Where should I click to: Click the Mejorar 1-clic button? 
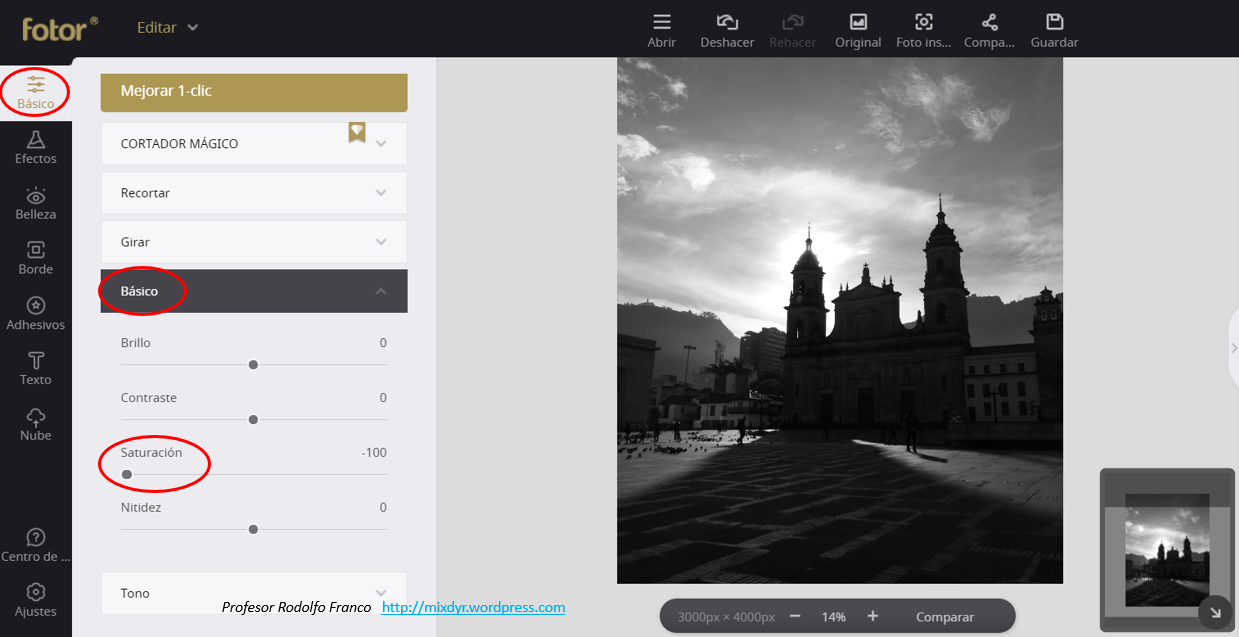254,91
